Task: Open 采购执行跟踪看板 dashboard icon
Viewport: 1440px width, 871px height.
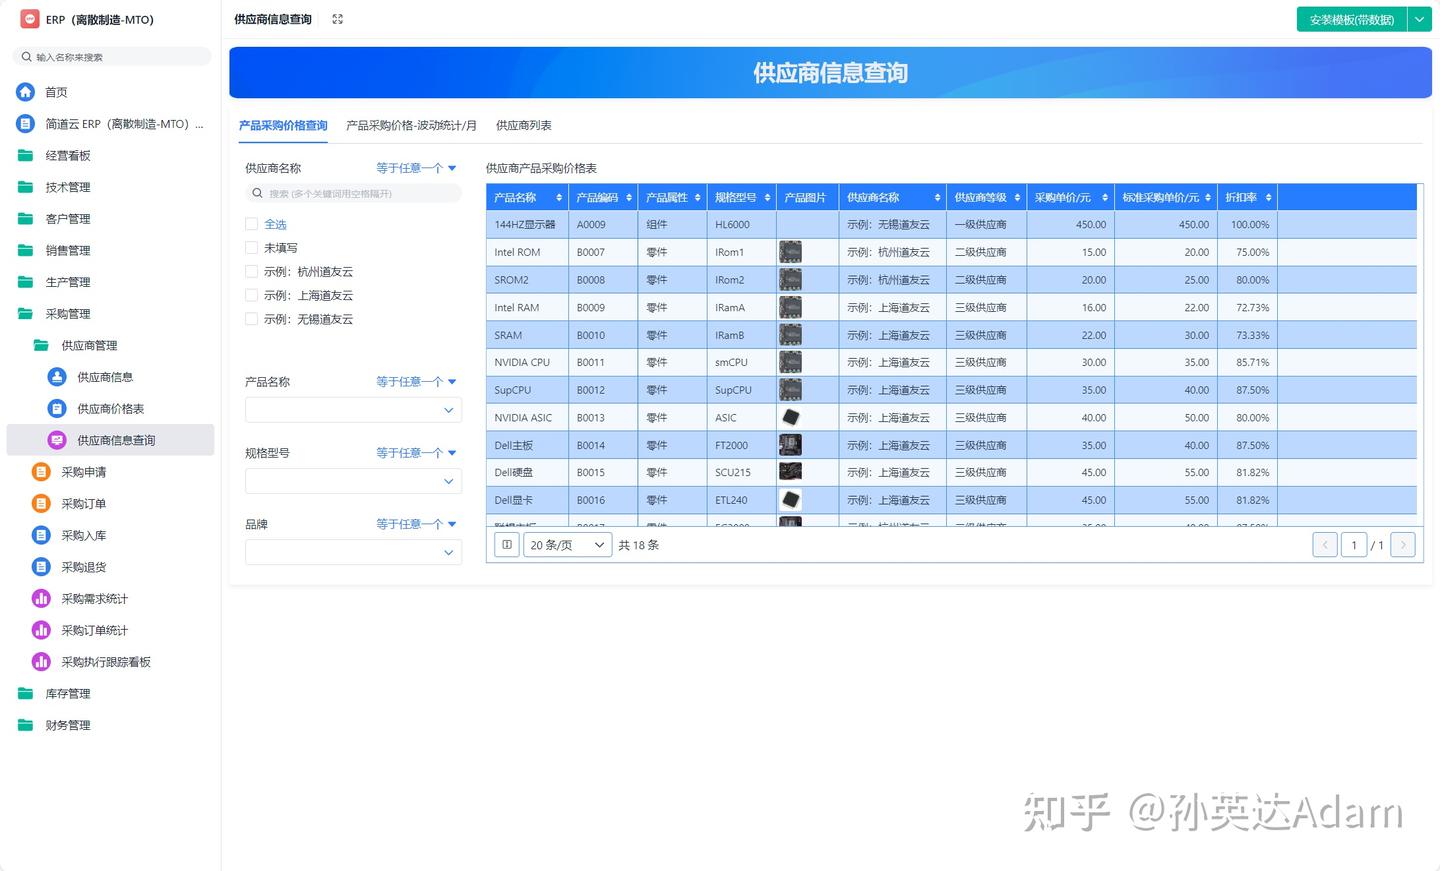Action: pyautogui.click(x=41, y=662)
